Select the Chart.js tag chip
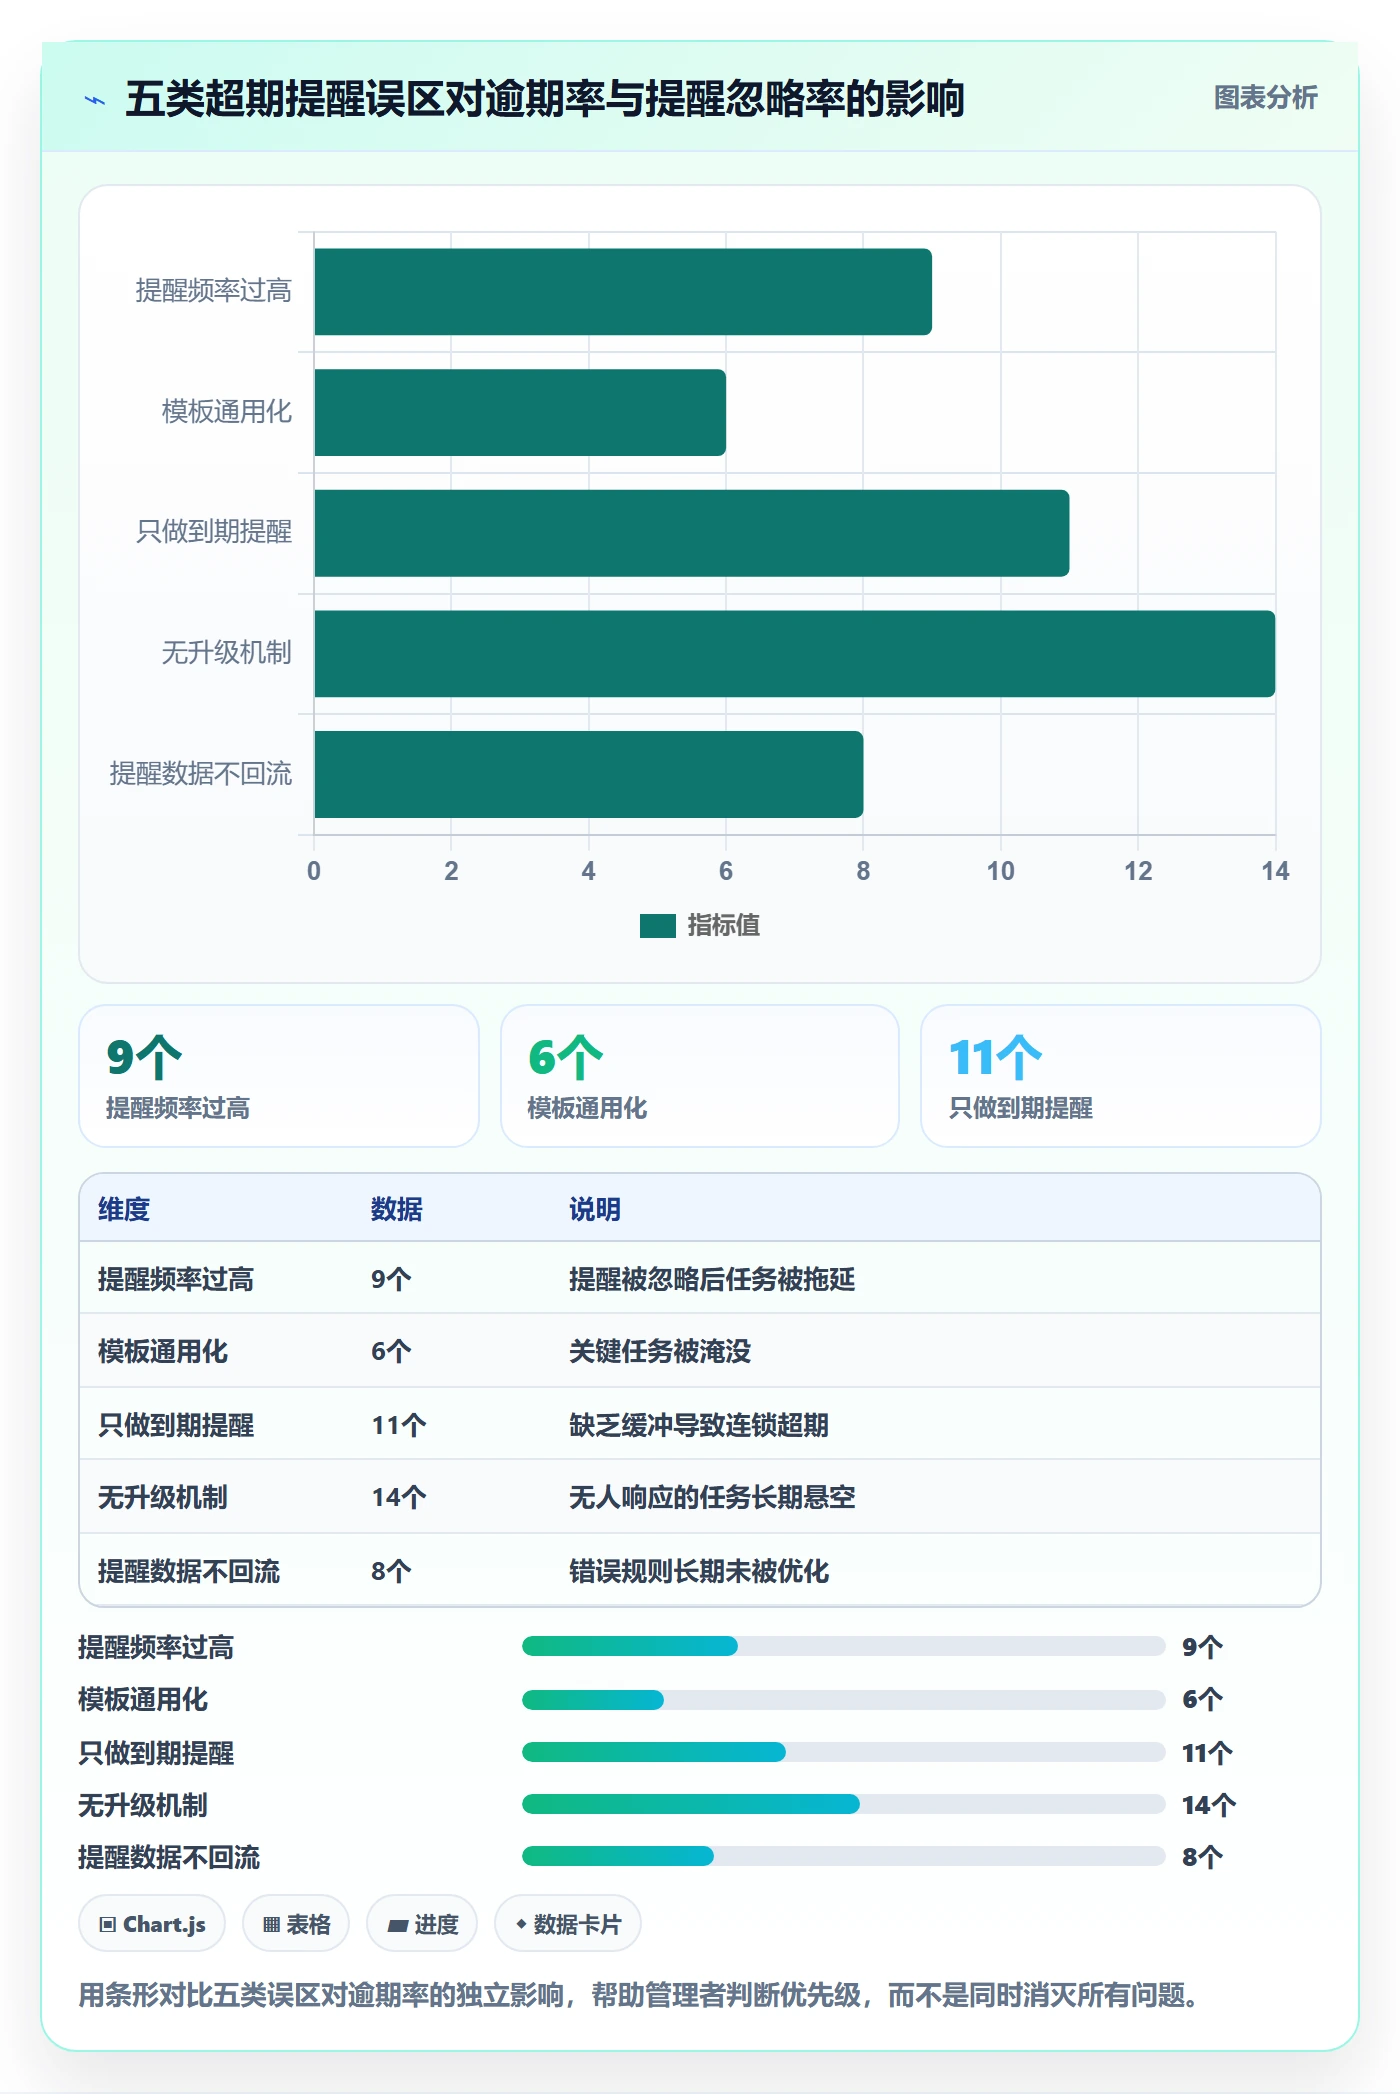The height and width of the screenshot is (2094, 1400). [152, 1924]
